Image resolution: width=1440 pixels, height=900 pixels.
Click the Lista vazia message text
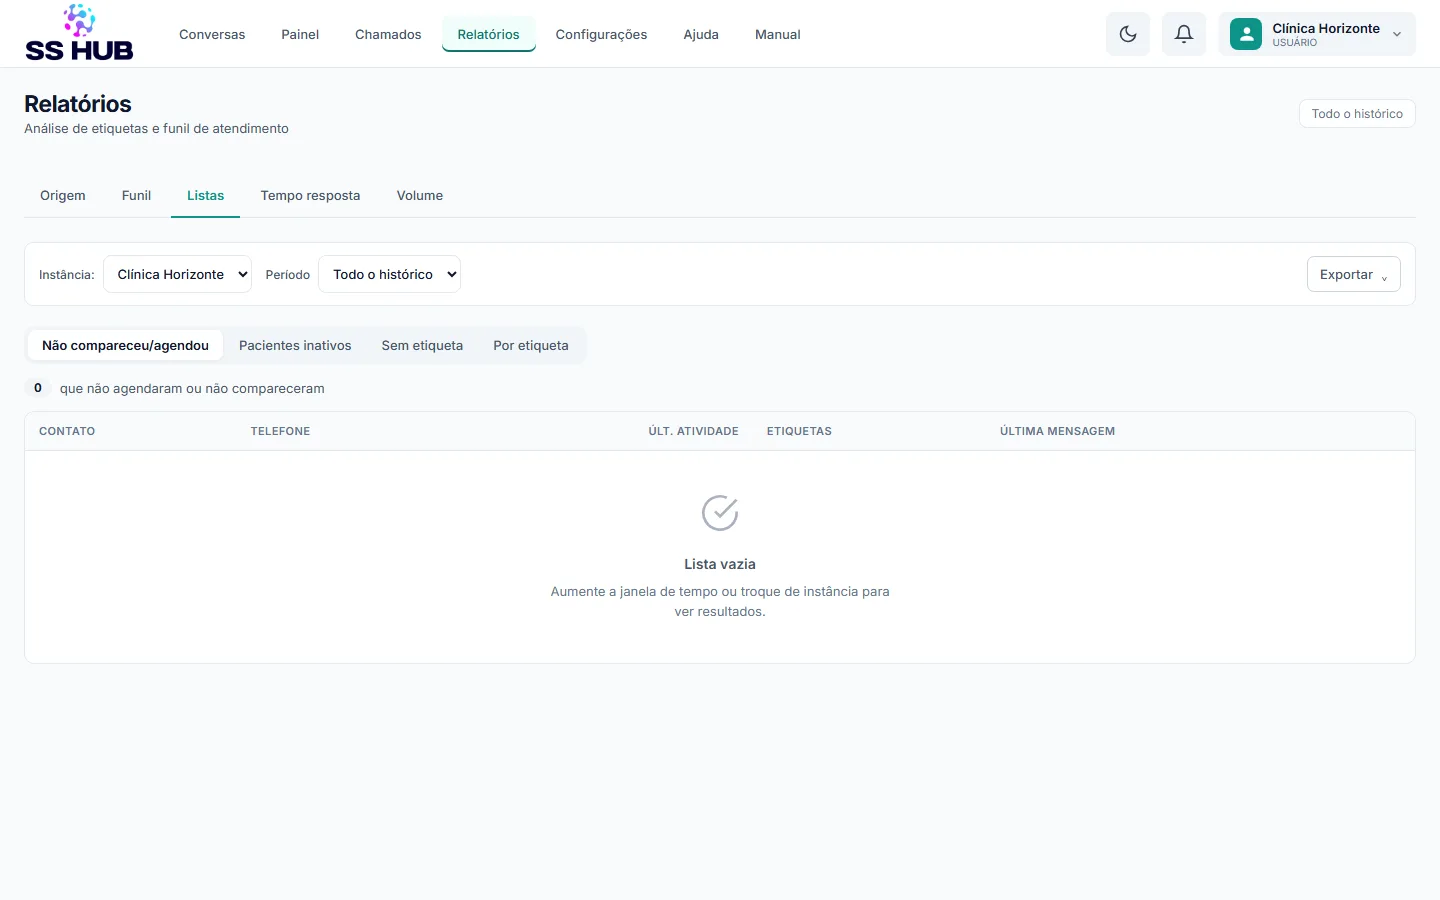[x=720, y=564]
